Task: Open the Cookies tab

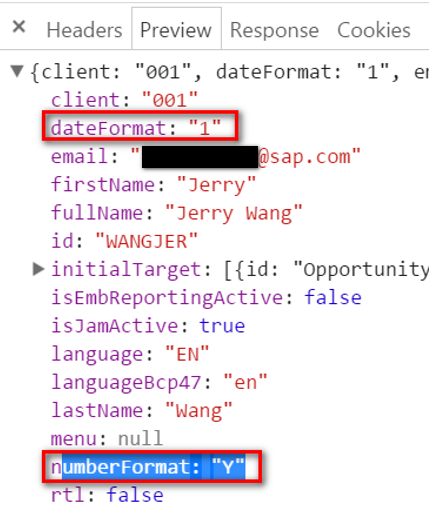Action: coord(374,30)
